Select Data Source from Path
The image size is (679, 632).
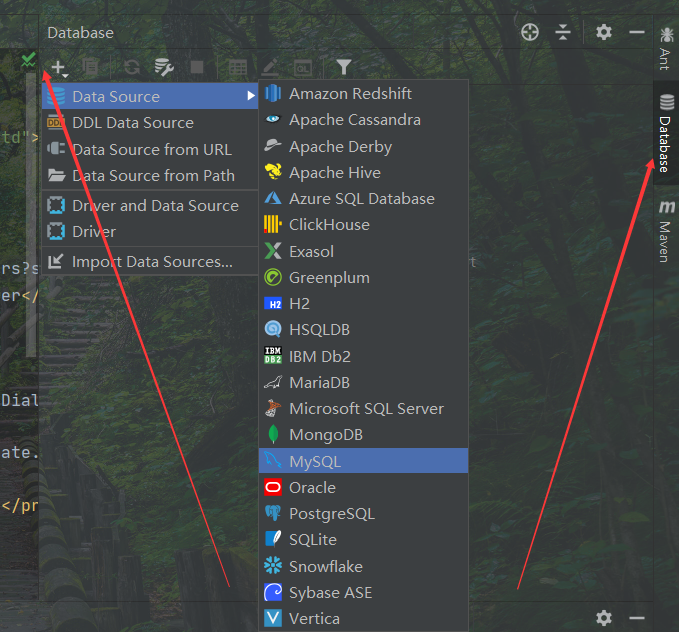[x=150, y=175]
